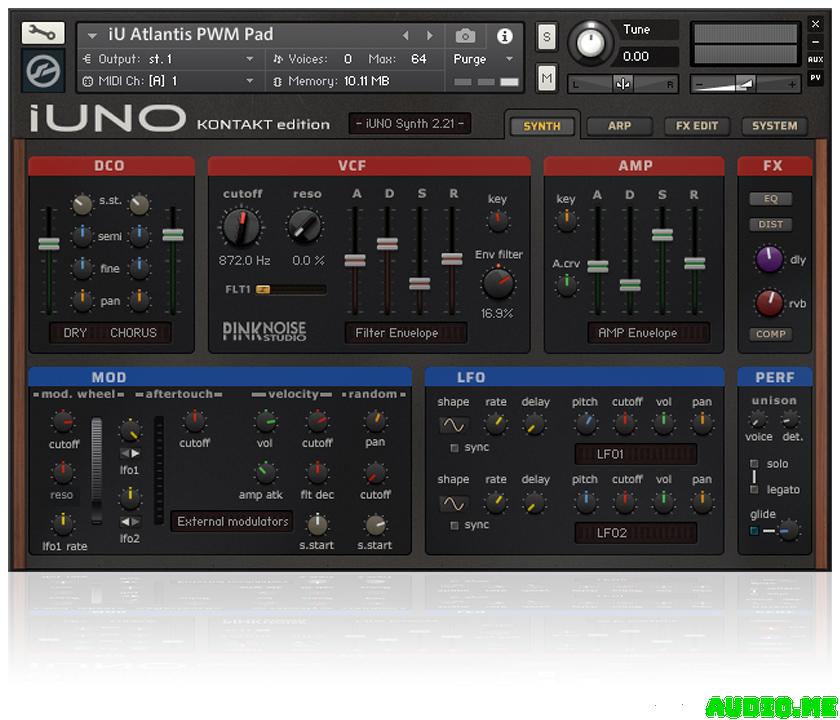Click the purple dly knob in FX
The image size is (840, 720).
tap(769, 260)
